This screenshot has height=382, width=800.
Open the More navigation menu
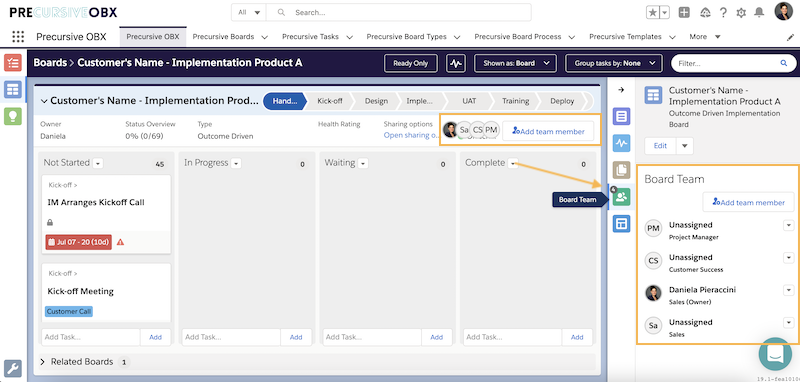(x=705, y=37)
